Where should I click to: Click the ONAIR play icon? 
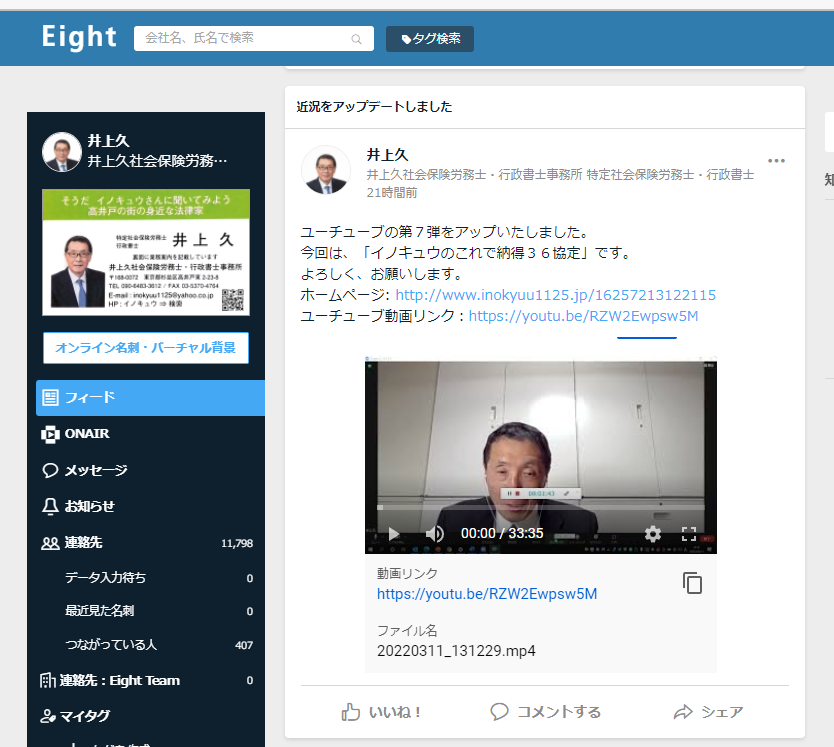[51, 434]
